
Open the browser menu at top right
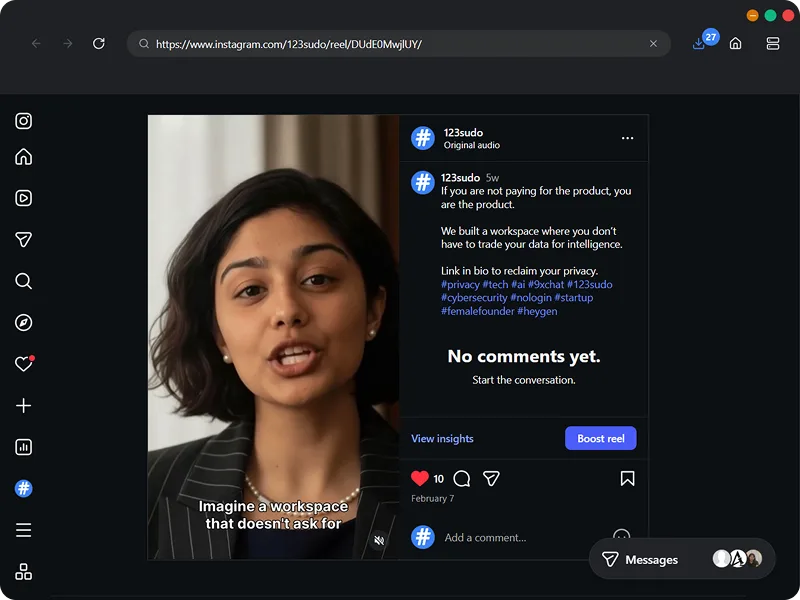click(x=772, y=44)
